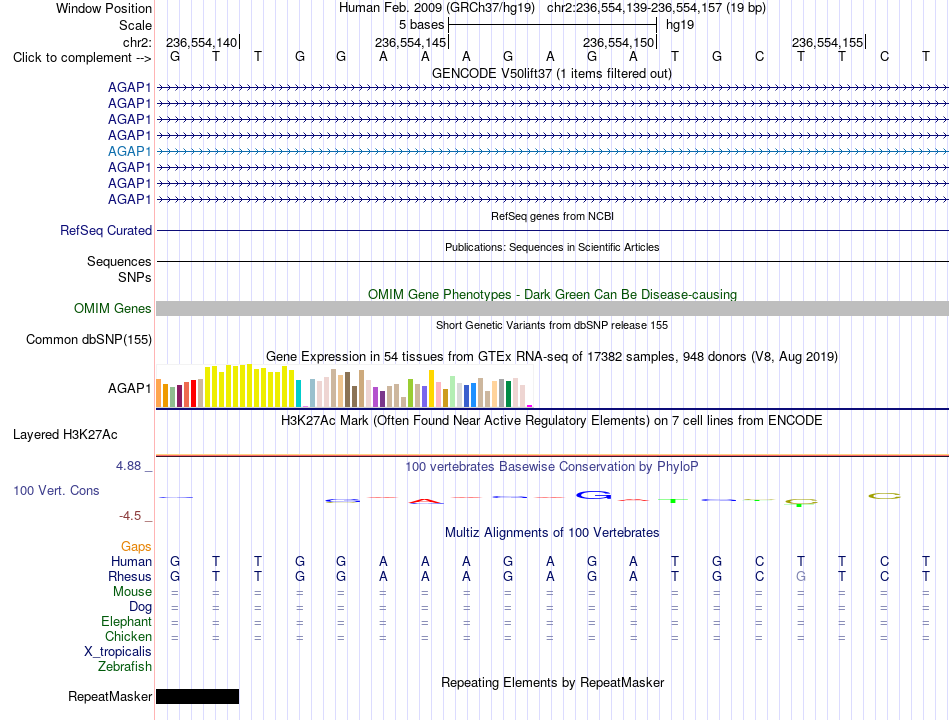Click 'Multiz Alignments of 100 Vertebrates' title
This screenshot has height=720, width=950.
pyautogui.click(x=552, y=533)
